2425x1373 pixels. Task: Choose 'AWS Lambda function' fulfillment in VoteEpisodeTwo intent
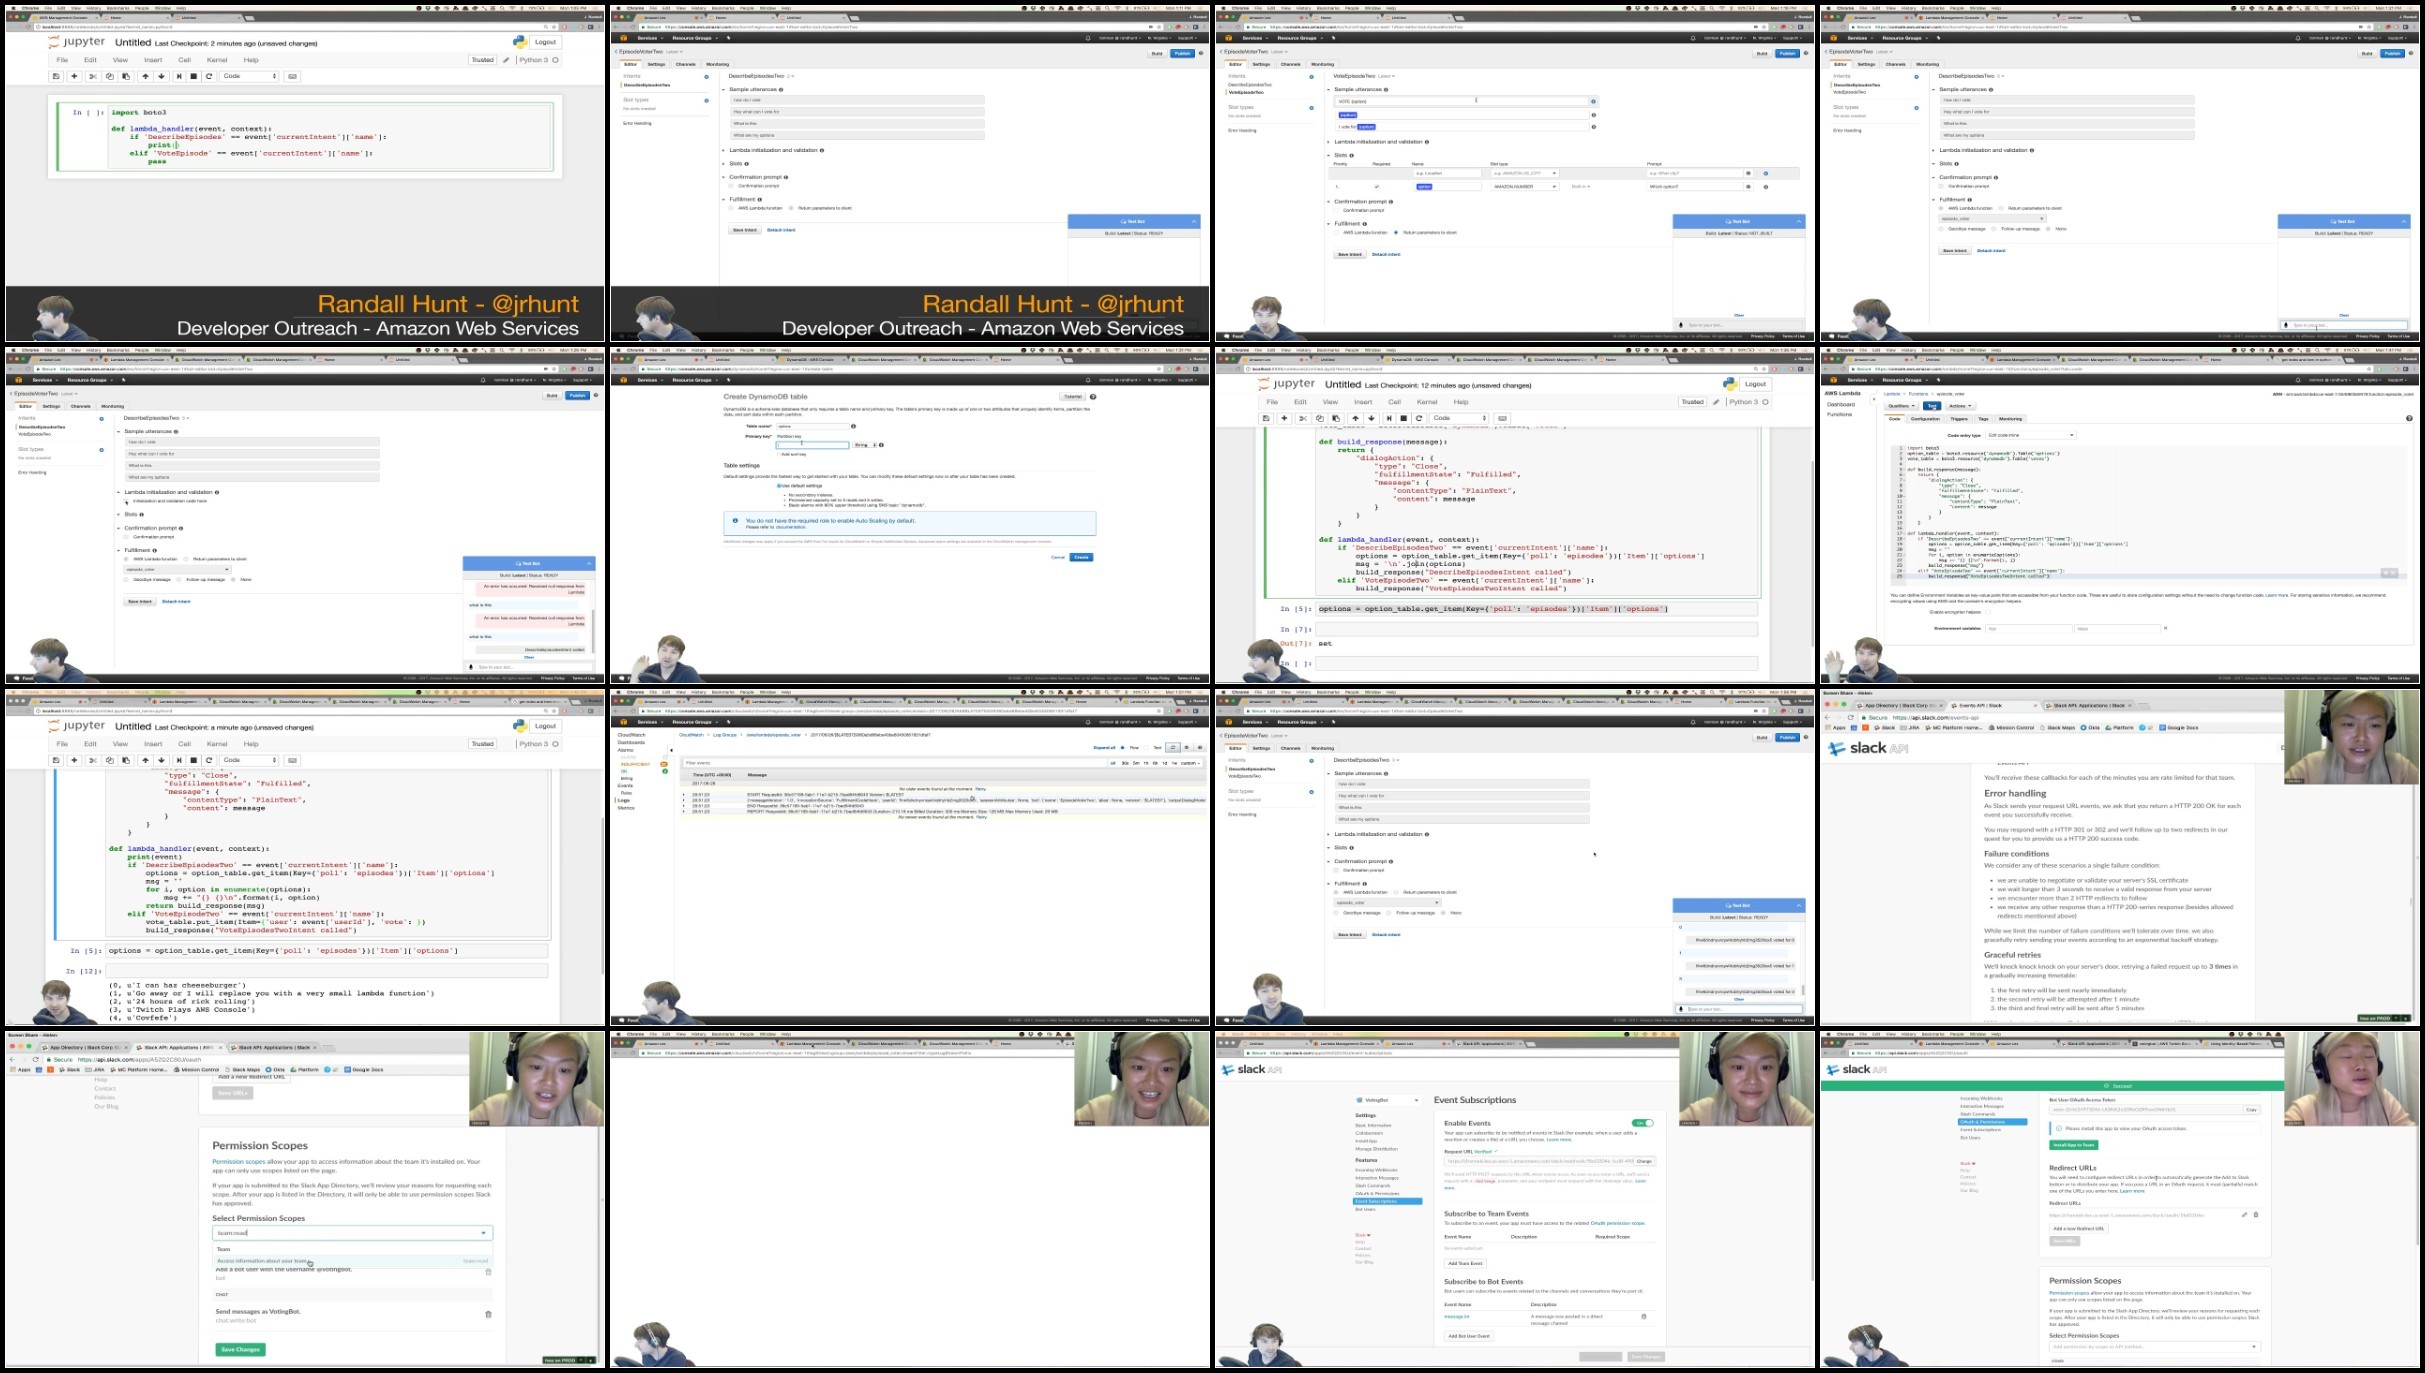(x=1337, y=232)
